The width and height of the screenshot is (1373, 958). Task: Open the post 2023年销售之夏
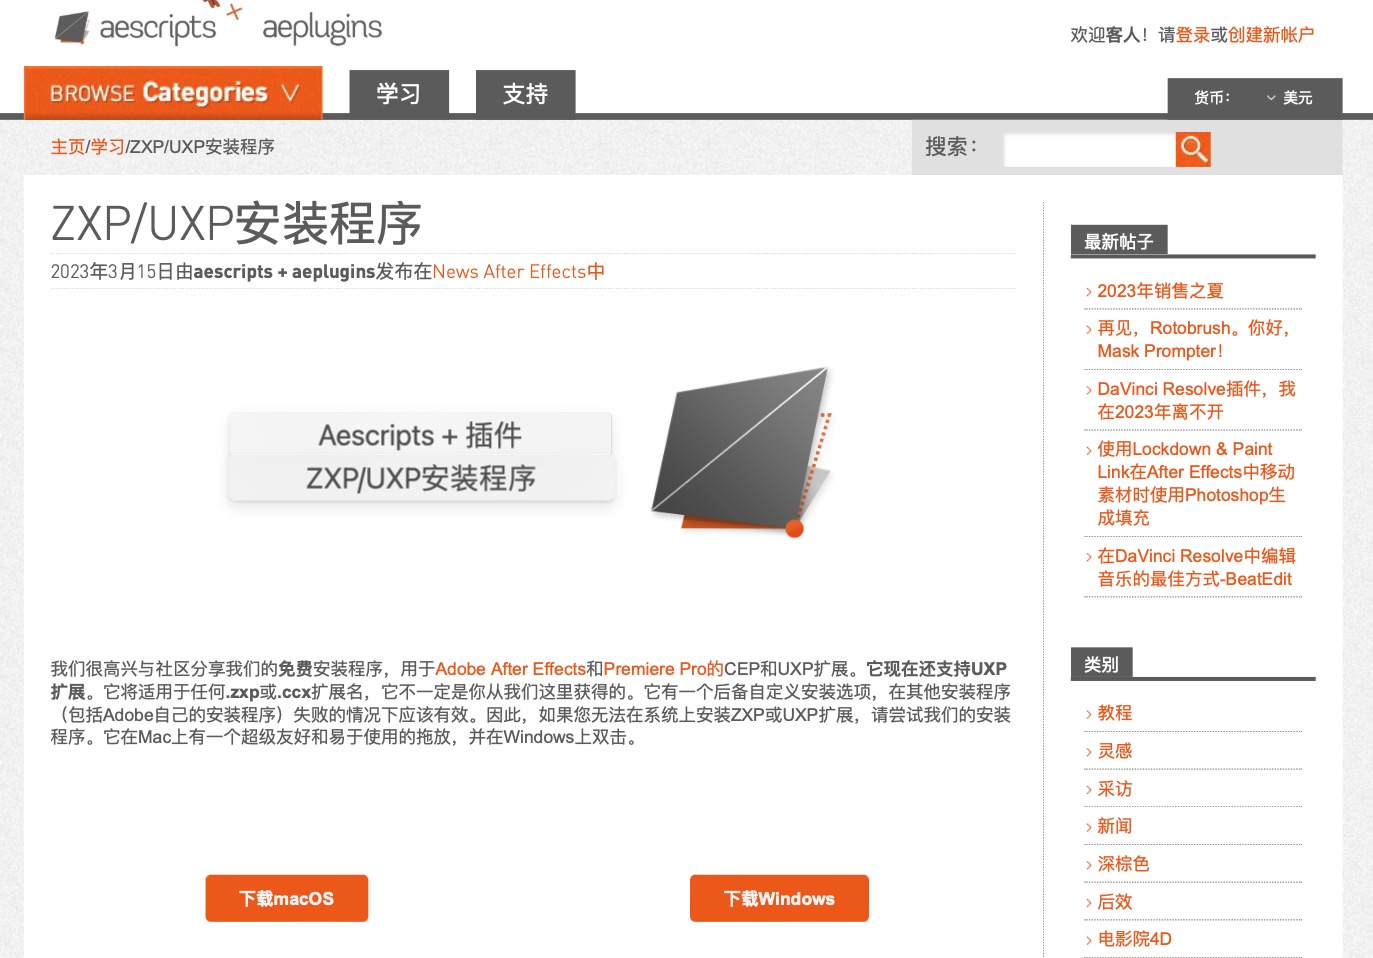point(1160,291)
